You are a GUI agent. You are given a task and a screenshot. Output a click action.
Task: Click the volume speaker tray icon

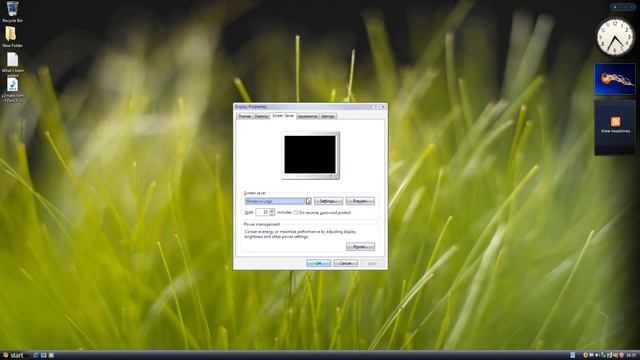point(596,355)
